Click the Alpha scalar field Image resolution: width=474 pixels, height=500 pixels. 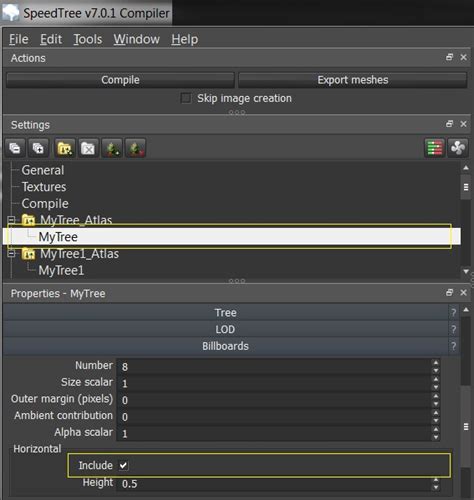tap(274, 434)
